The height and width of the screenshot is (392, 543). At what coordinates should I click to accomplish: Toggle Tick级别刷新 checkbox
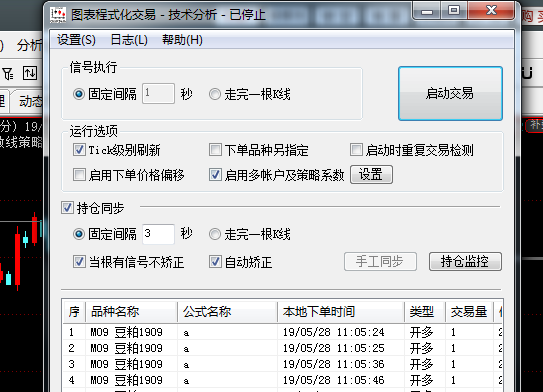[79, 150]
